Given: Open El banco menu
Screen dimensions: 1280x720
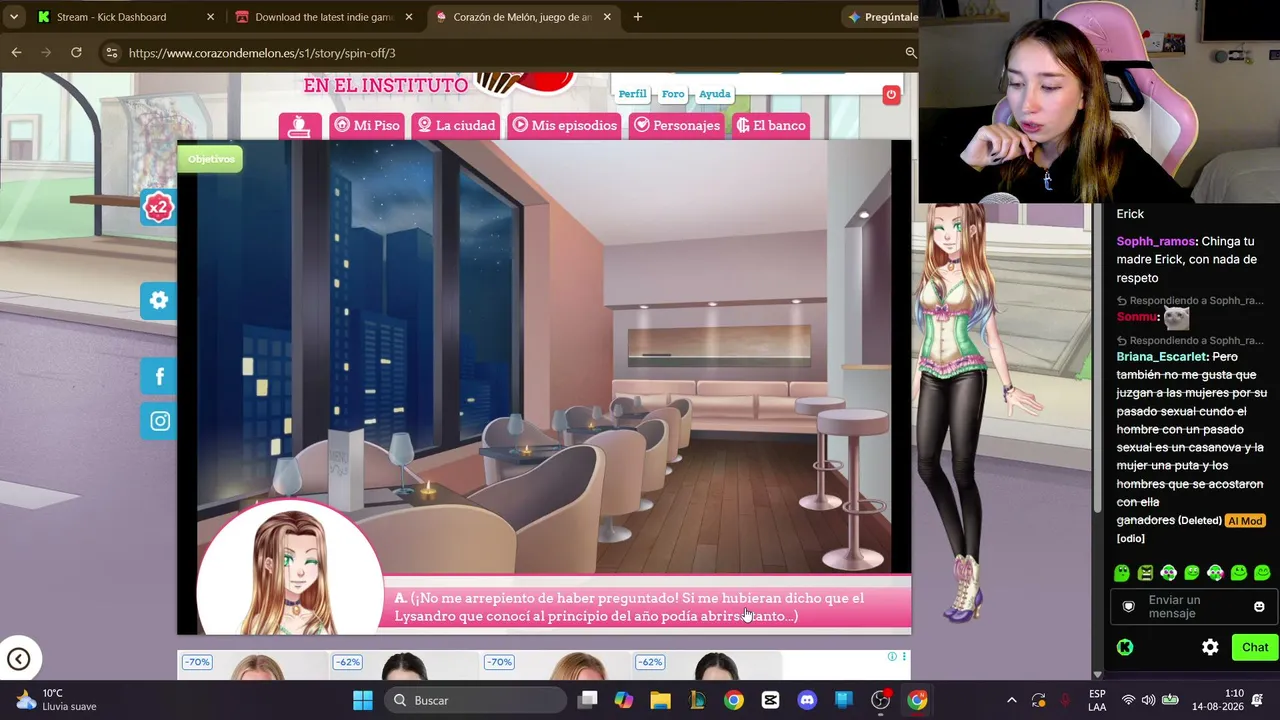Looking at the screenshot, I should [x=770, y=125].
